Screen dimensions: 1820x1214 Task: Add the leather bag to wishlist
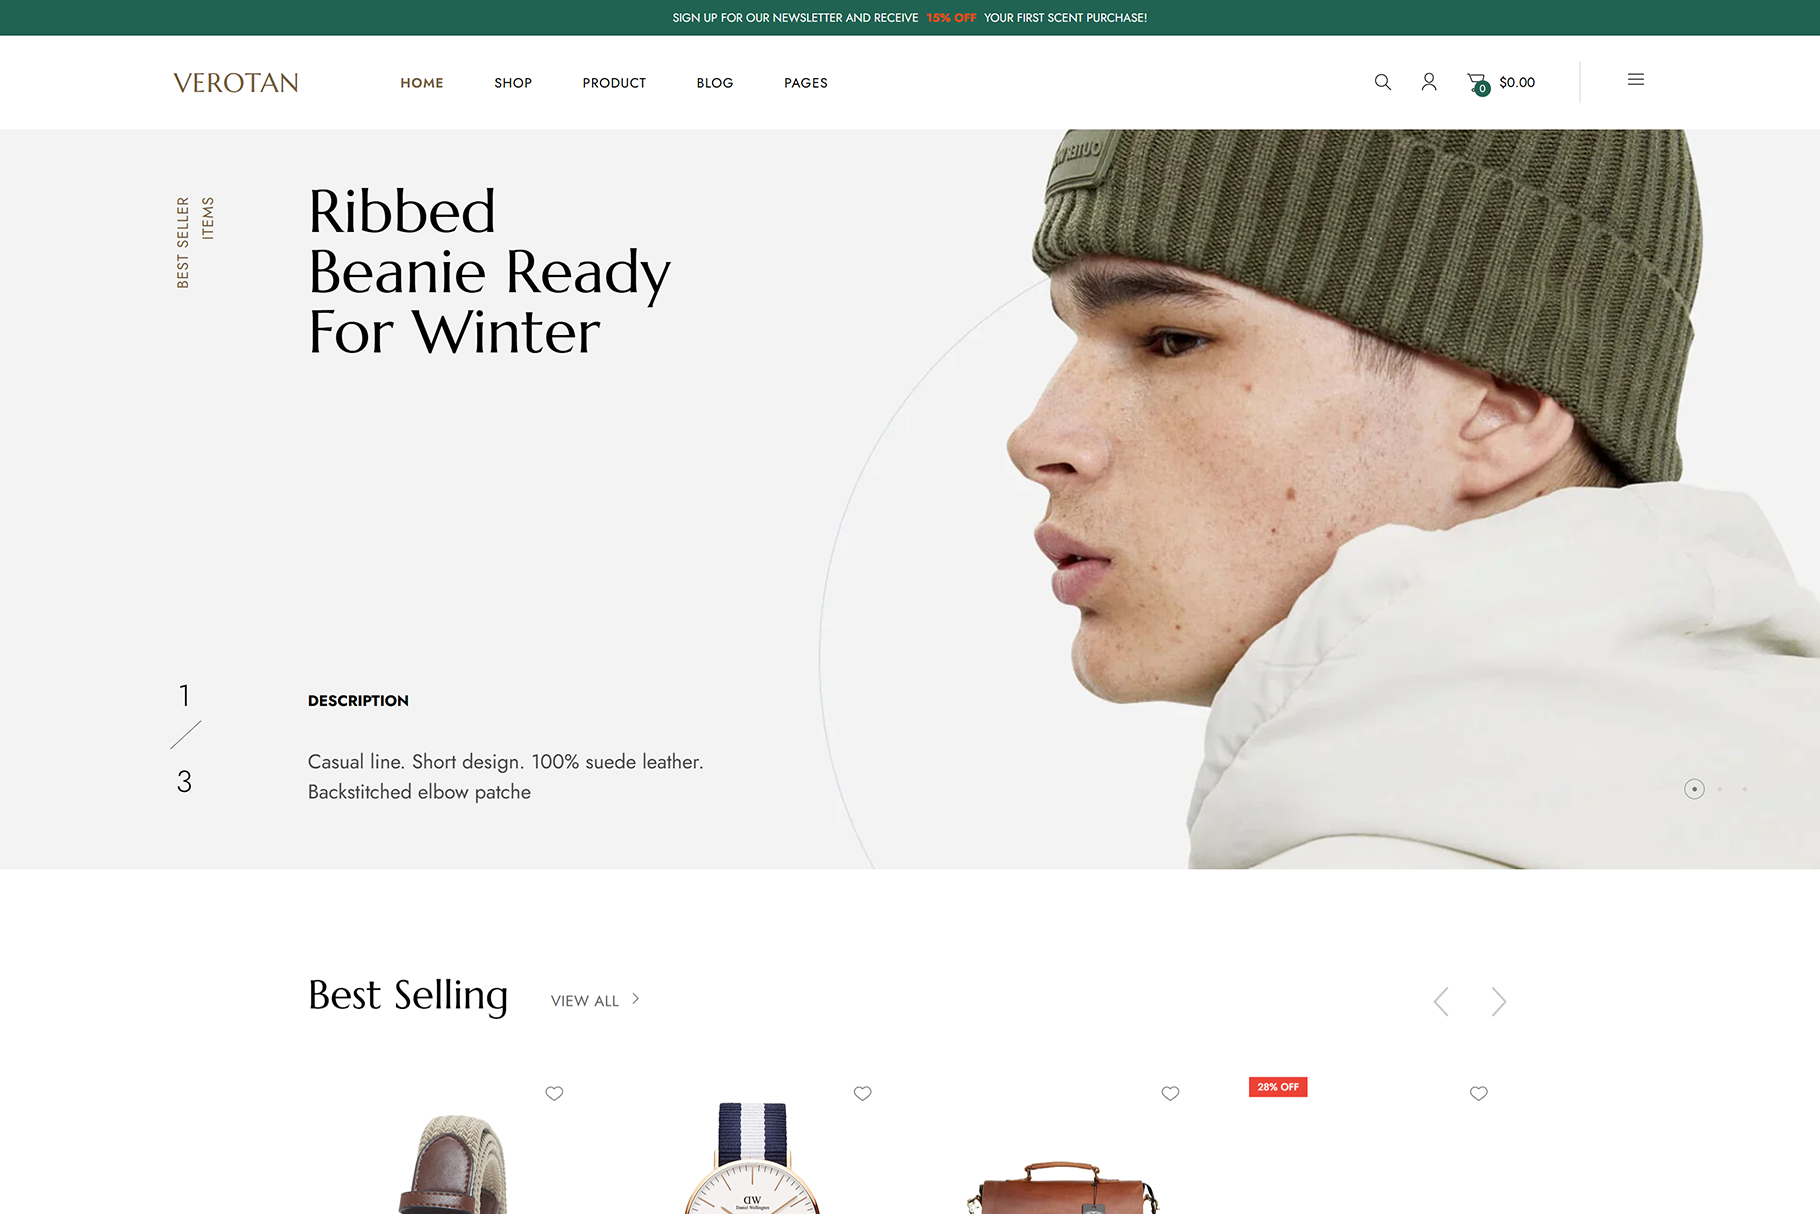pyautogui.click(x=1170, y=1093)
